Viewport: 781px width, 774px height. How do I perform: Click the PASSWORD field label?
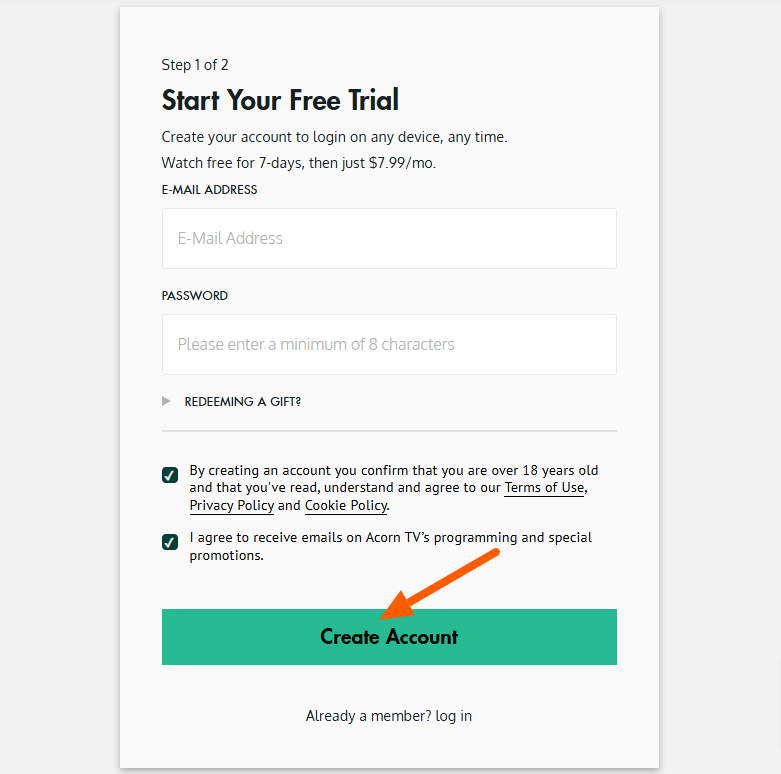pos(194,296)
